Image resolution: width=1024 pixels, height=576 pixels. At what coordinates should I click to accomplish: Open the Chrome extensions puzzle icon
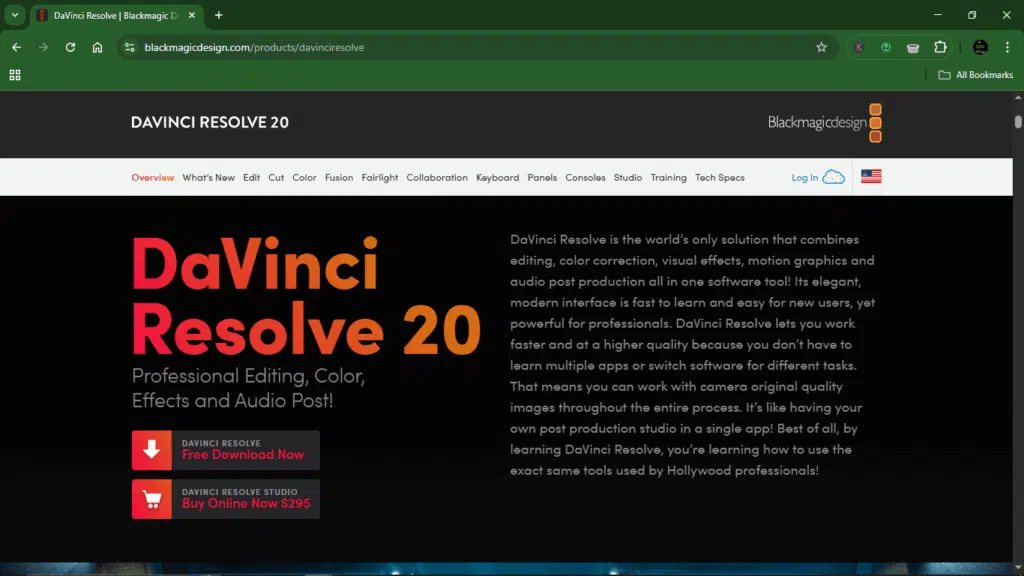tap(940, 47)
